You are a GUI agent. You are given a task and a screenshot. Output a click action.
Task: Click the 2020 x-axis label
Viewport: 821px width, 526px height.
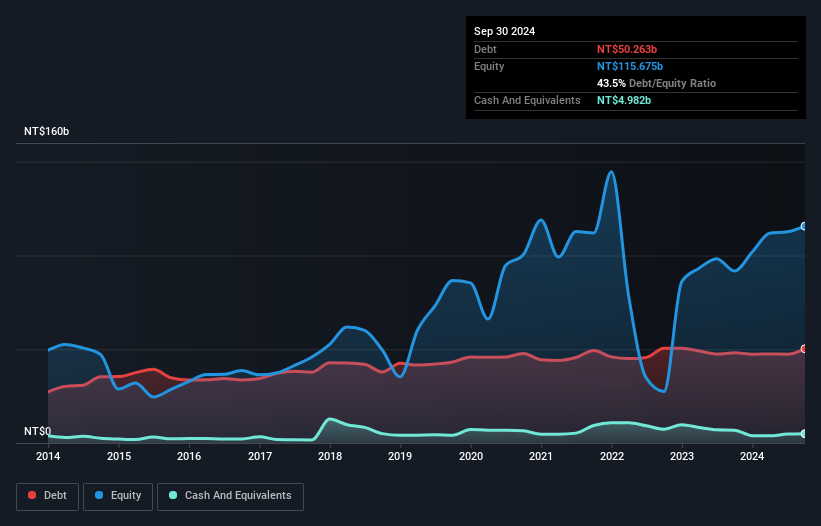pyautogui.click(x=471, y=456)
